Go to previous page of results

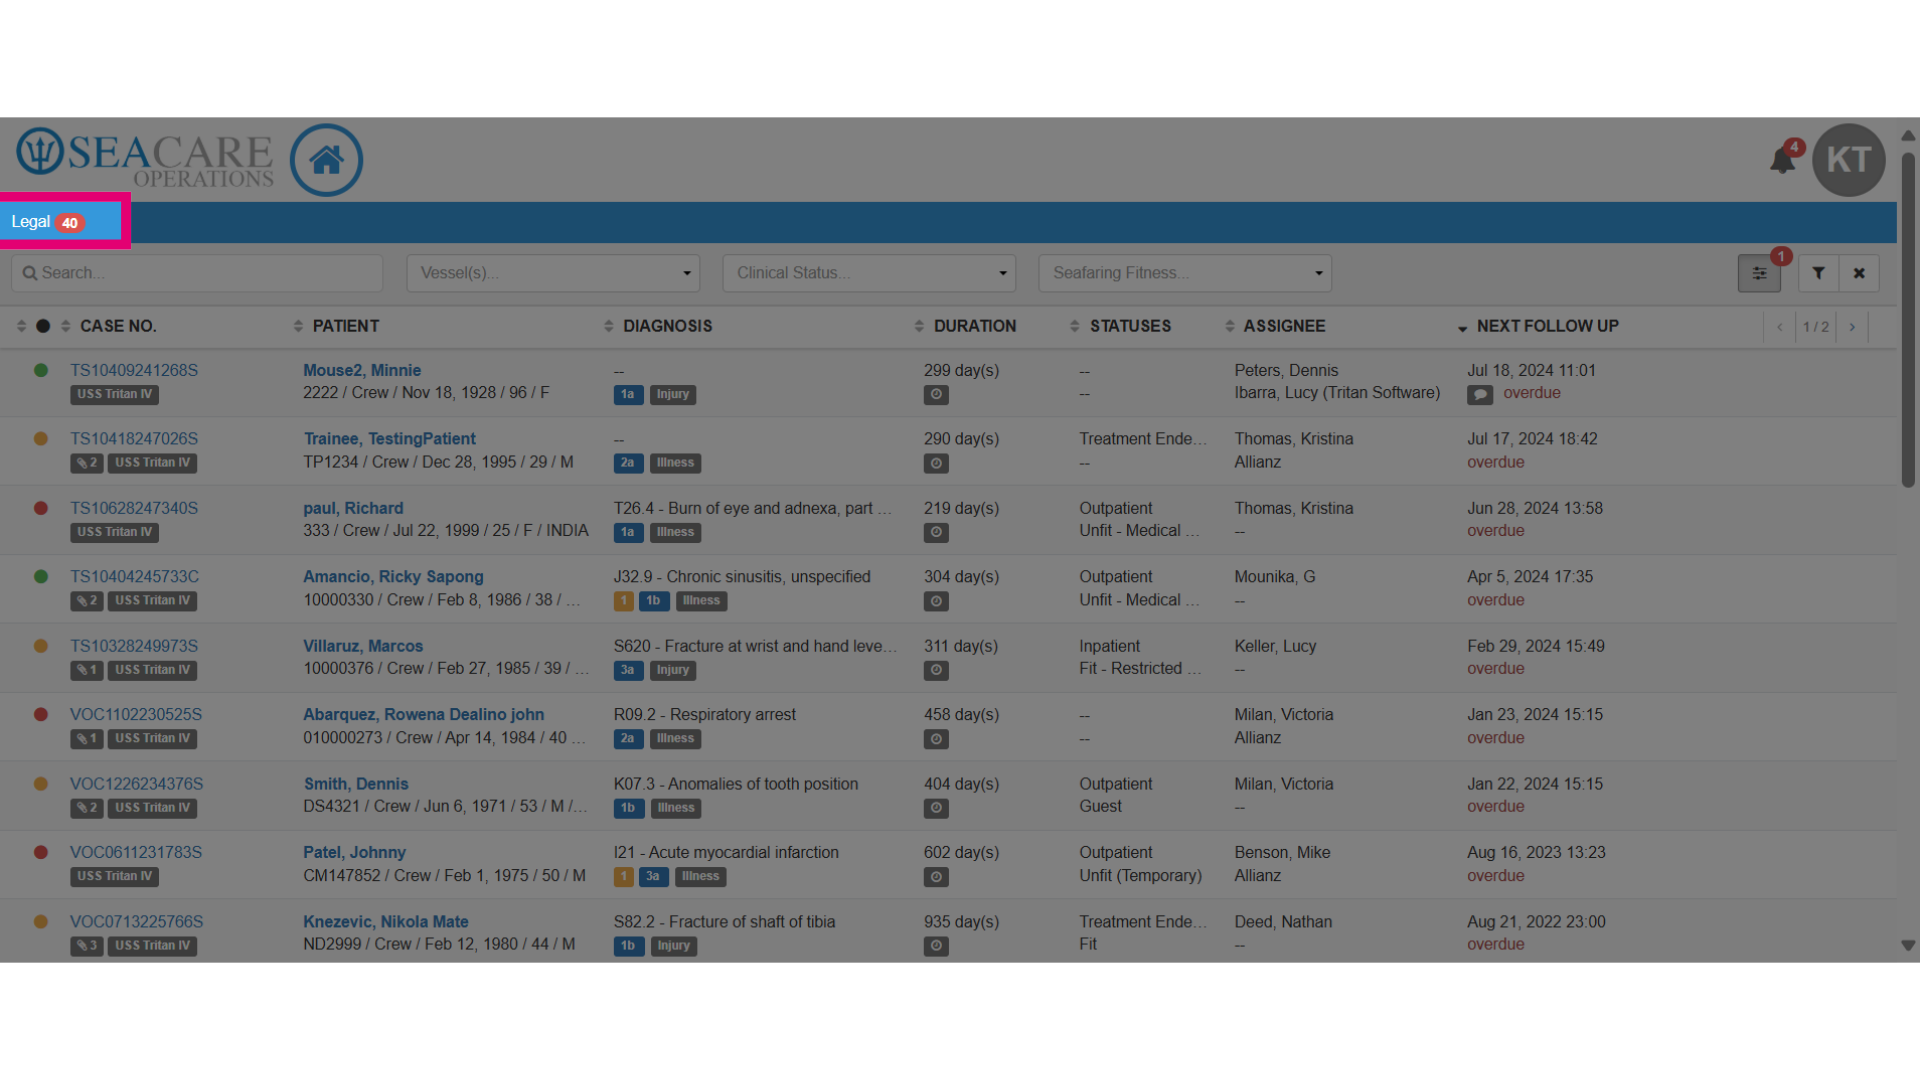pos(1780,327)
